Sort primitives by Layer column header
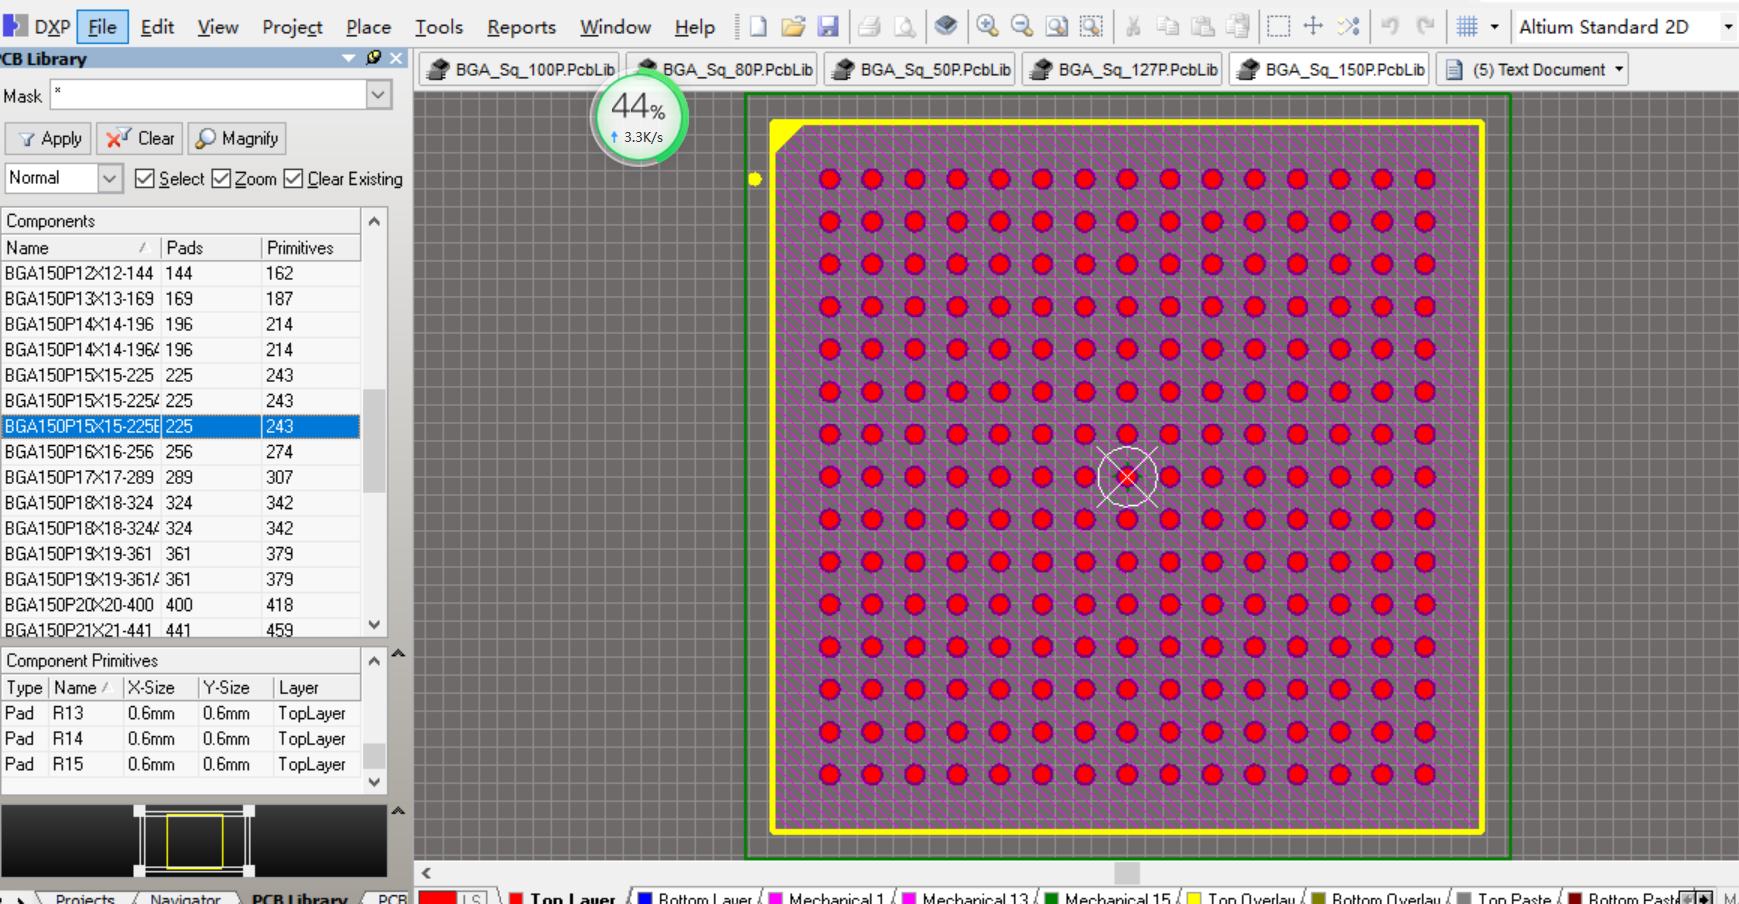This screenshot has height=904, width=1739. pos(316,687)
